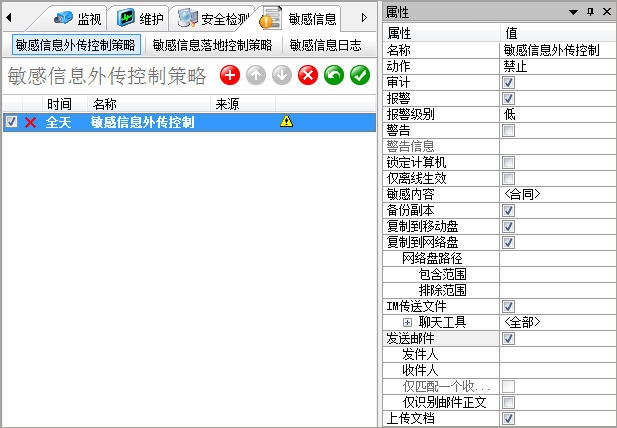Enable the 锁定计算机 checkbox
The width and height of the screenshot is (617, 428).
(508, 162)
